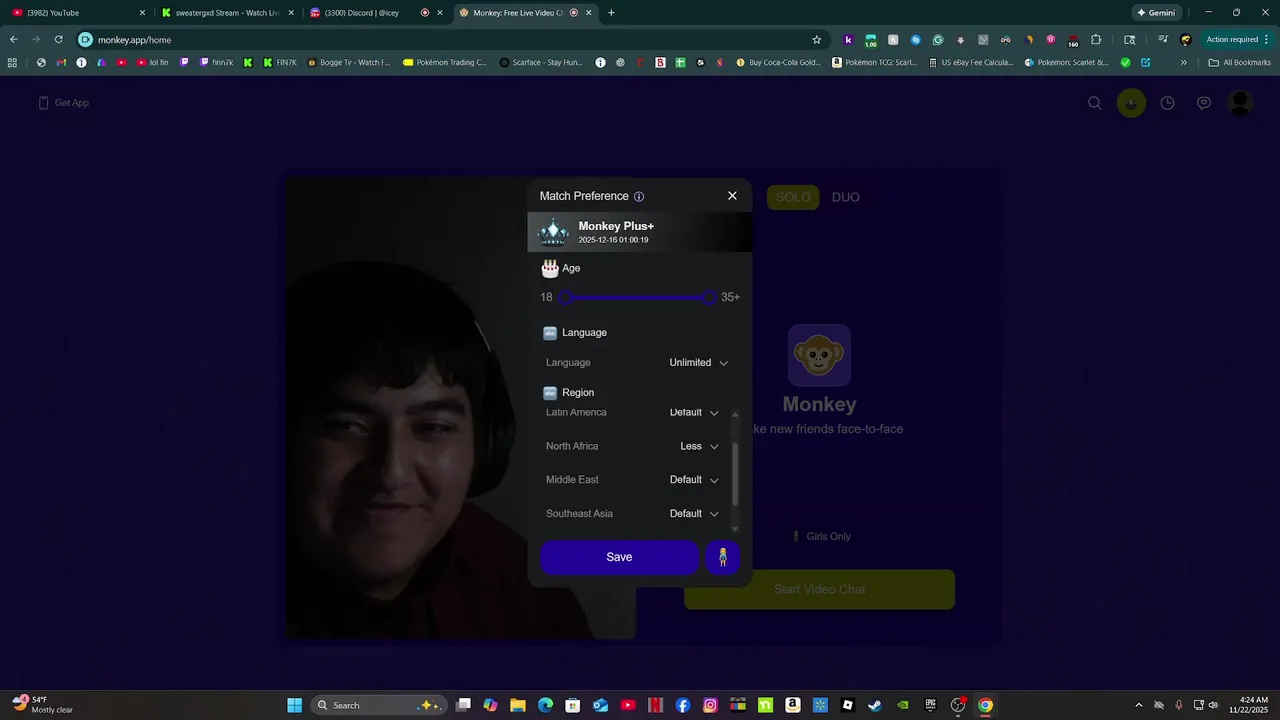Open a new browser tab
The height and width of the screenshot is (720, 1280).
coord(611,13)
